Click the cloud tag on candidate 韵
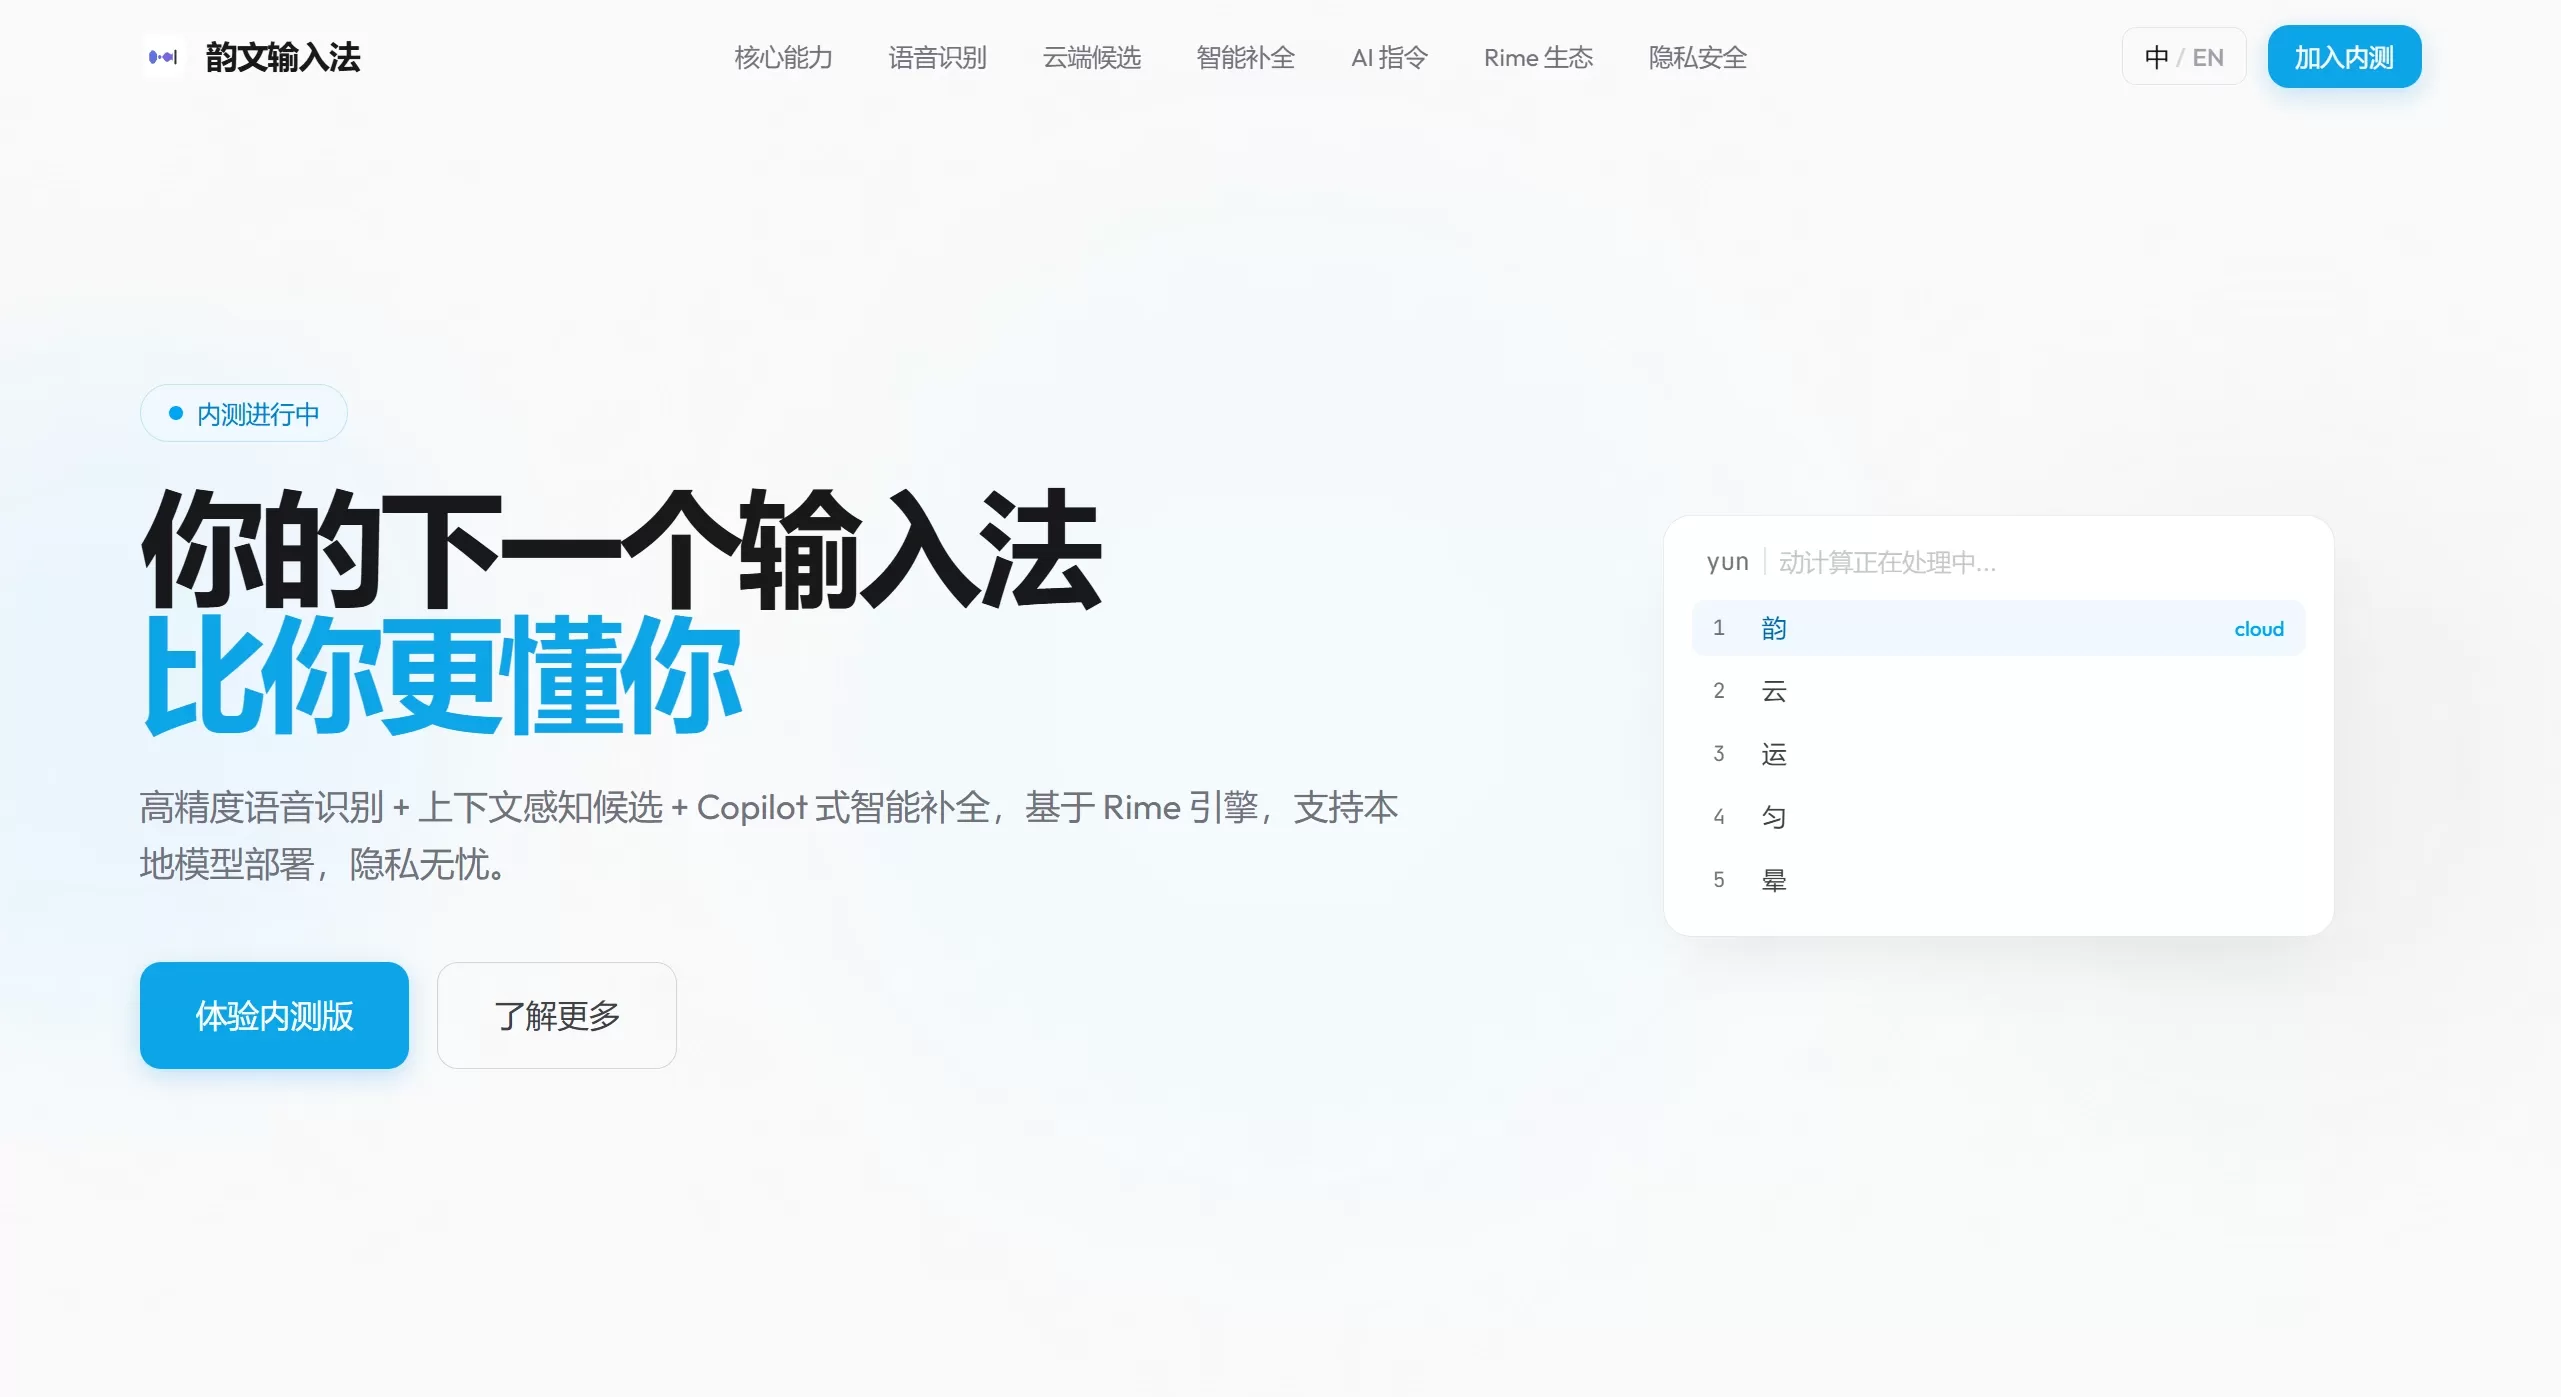This screenshot has width=2561, height=1397. click(2258, 628)
